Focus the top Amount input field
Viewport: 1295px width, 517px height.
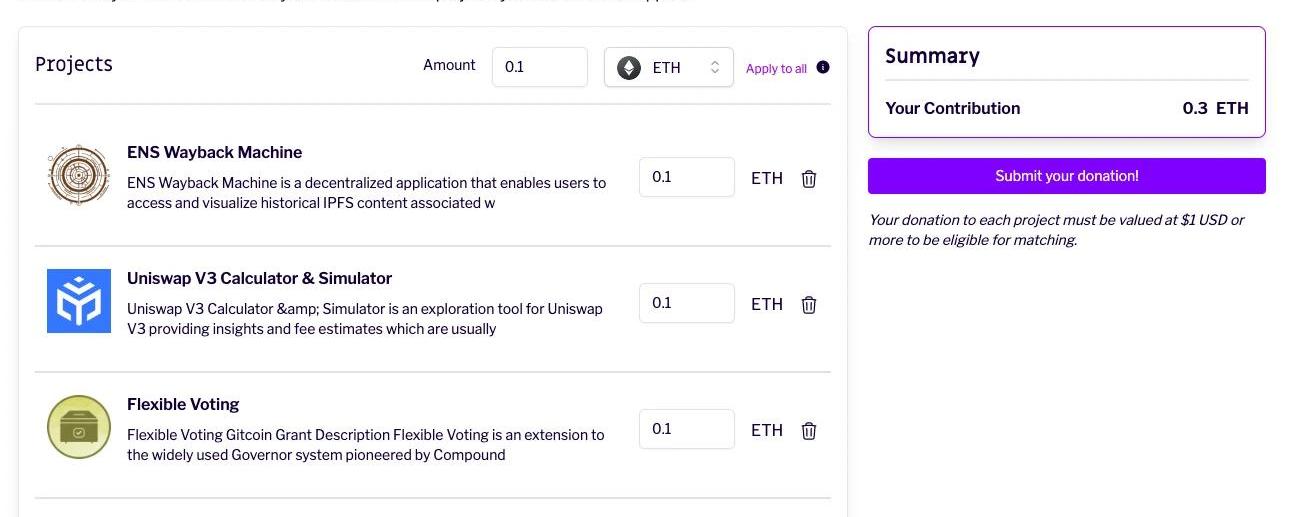click(x=539, y=67)
